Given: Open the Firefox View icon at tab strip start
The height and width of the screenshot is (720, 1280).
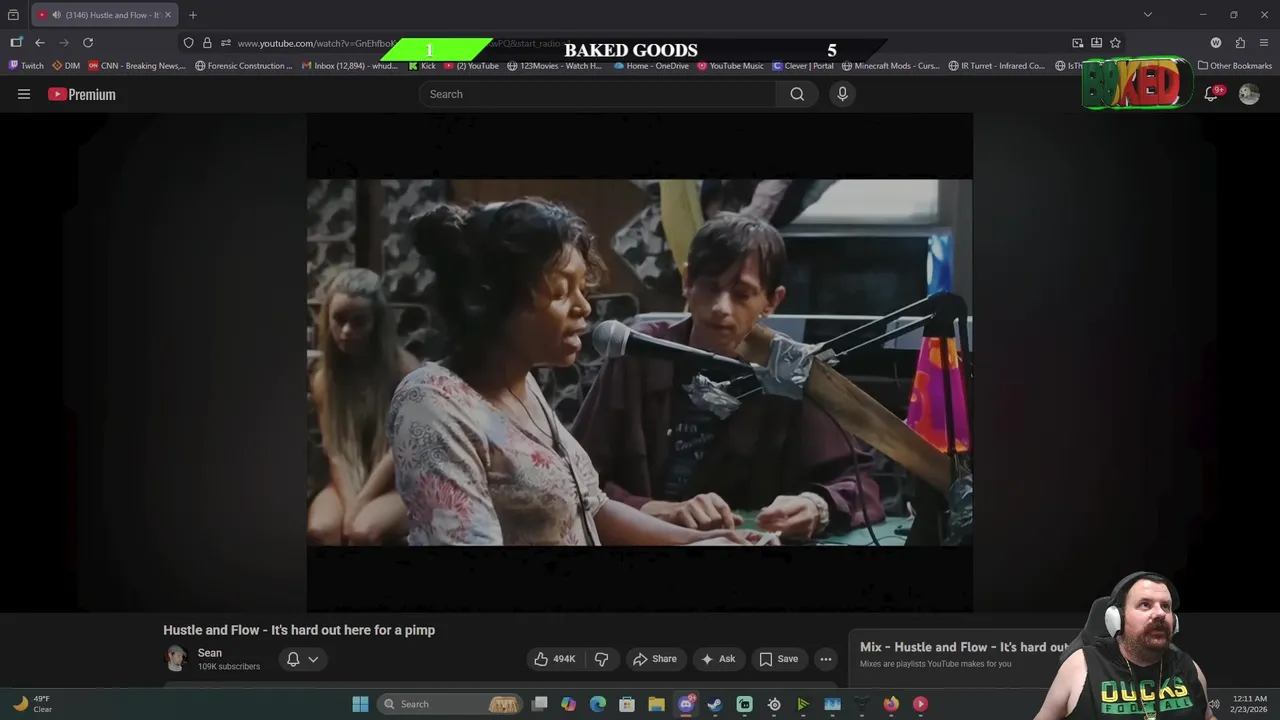Looking at the screenshot, I should click(x=13, y=15).
